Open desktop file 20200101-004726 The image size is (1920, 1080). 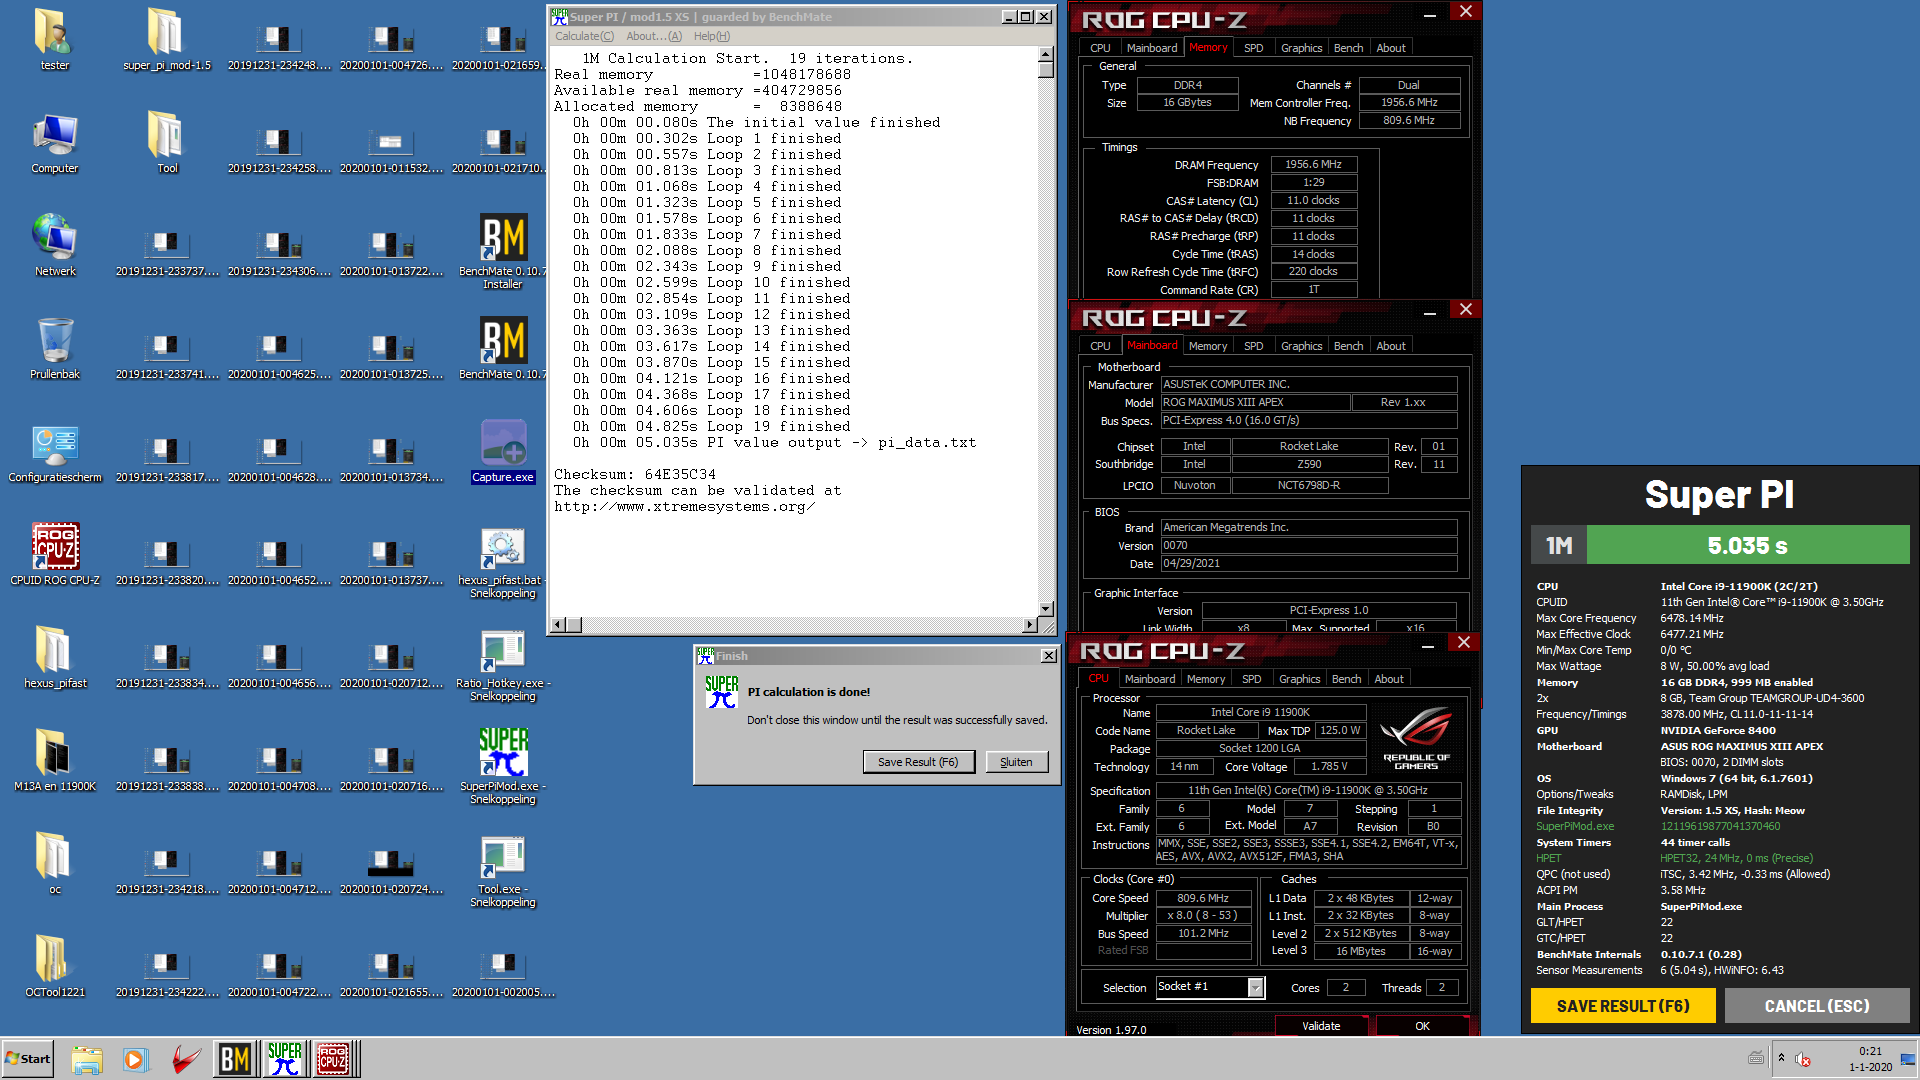point(391,47)
